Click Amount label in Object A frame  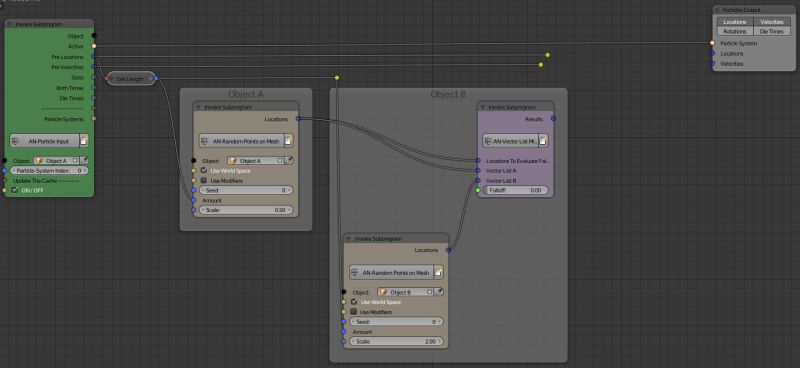212,200
